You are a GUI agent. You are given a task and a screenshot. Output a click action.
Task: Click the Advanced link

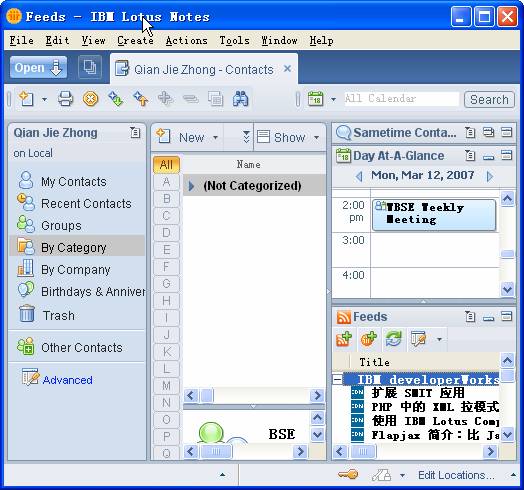pyautogui.click(x=68, y=380)
